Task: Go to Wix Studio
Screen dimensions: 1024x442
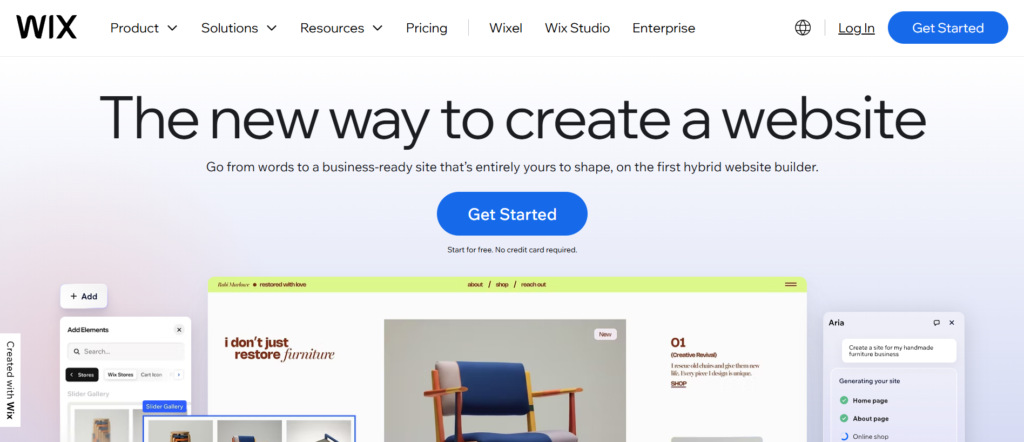Action: [577, 28]
